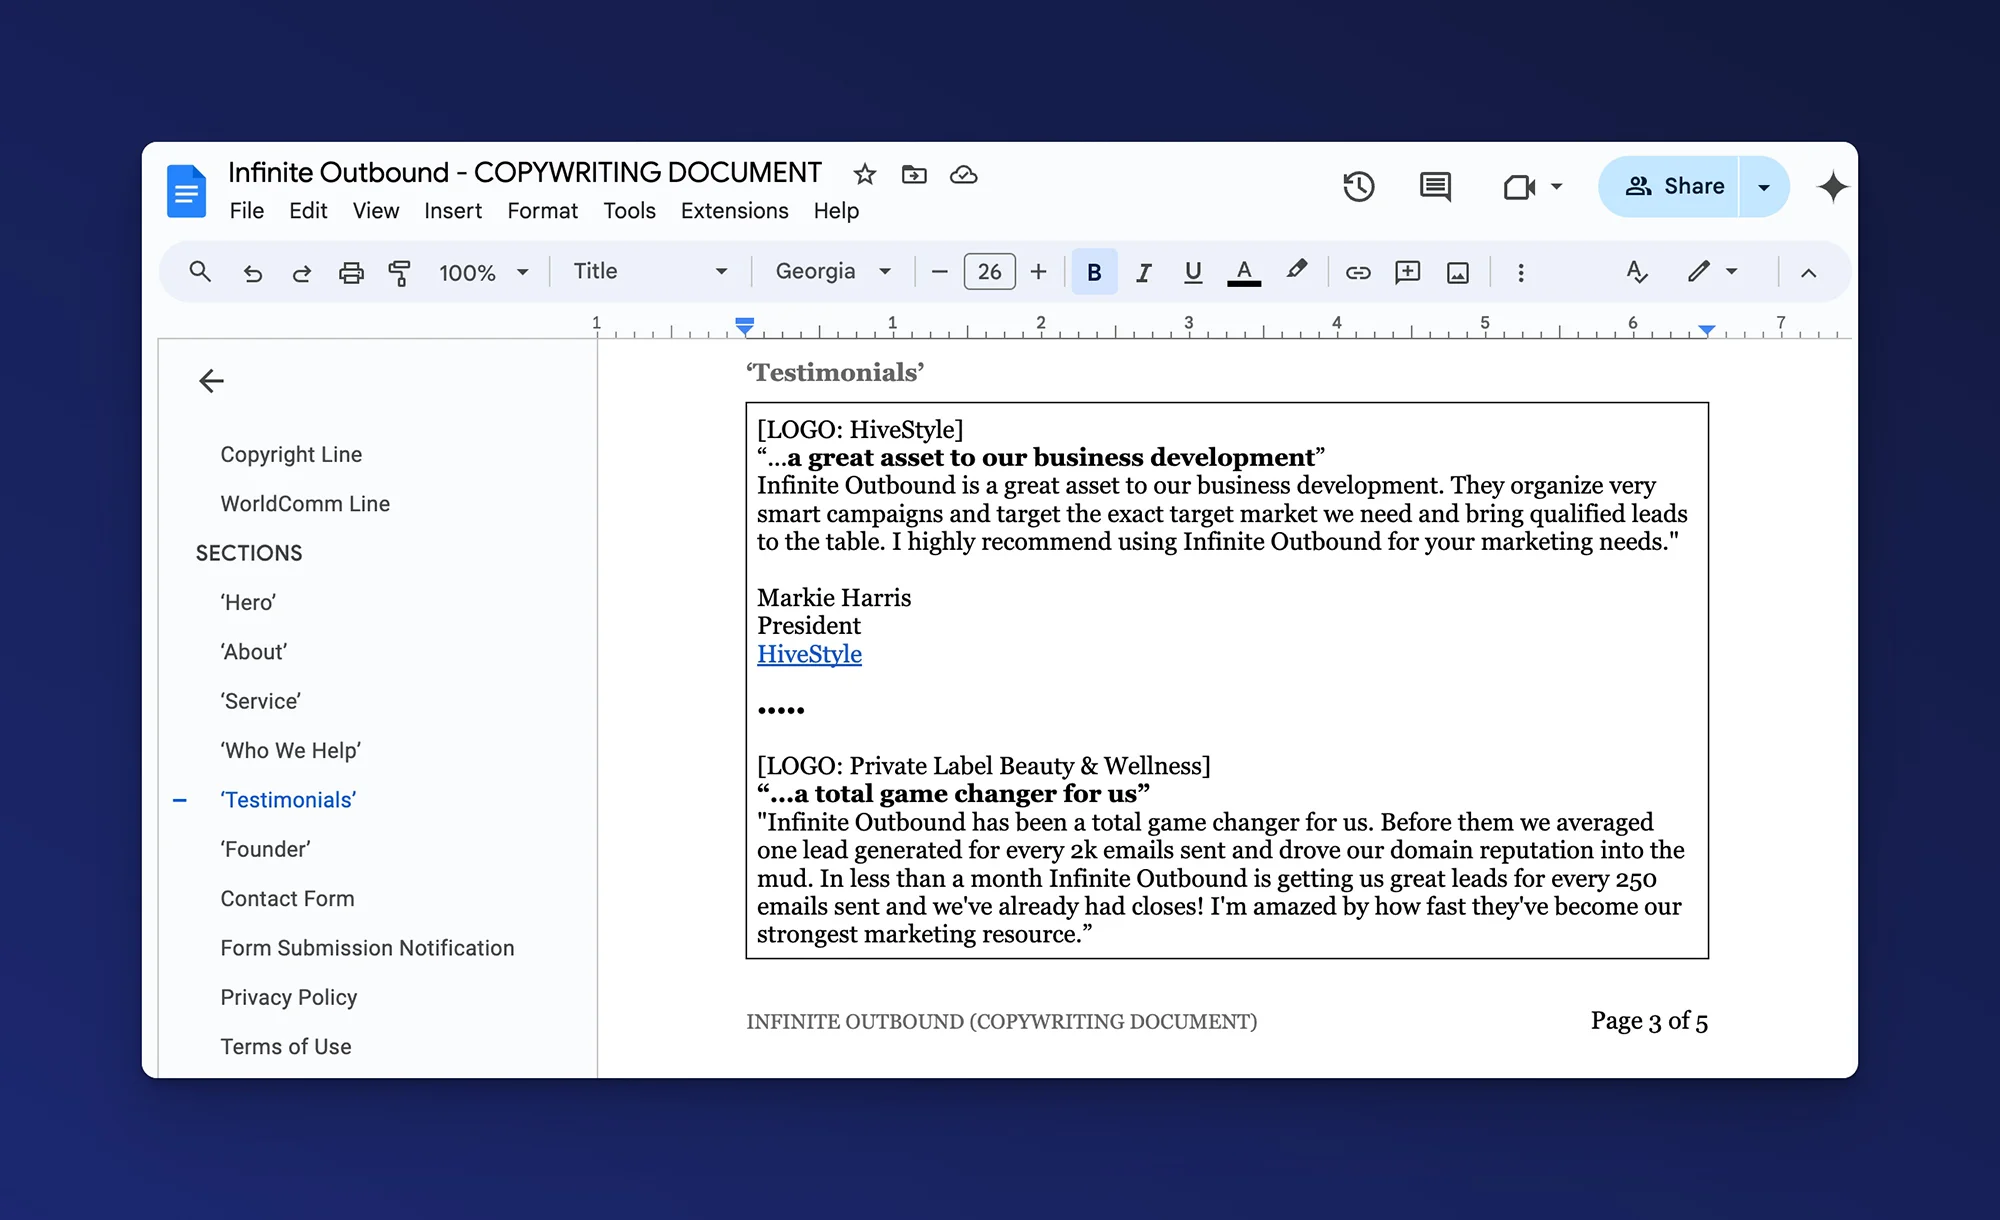Print the document
The height and width of the screenshot is (1220, 2000).
[351, 272]
